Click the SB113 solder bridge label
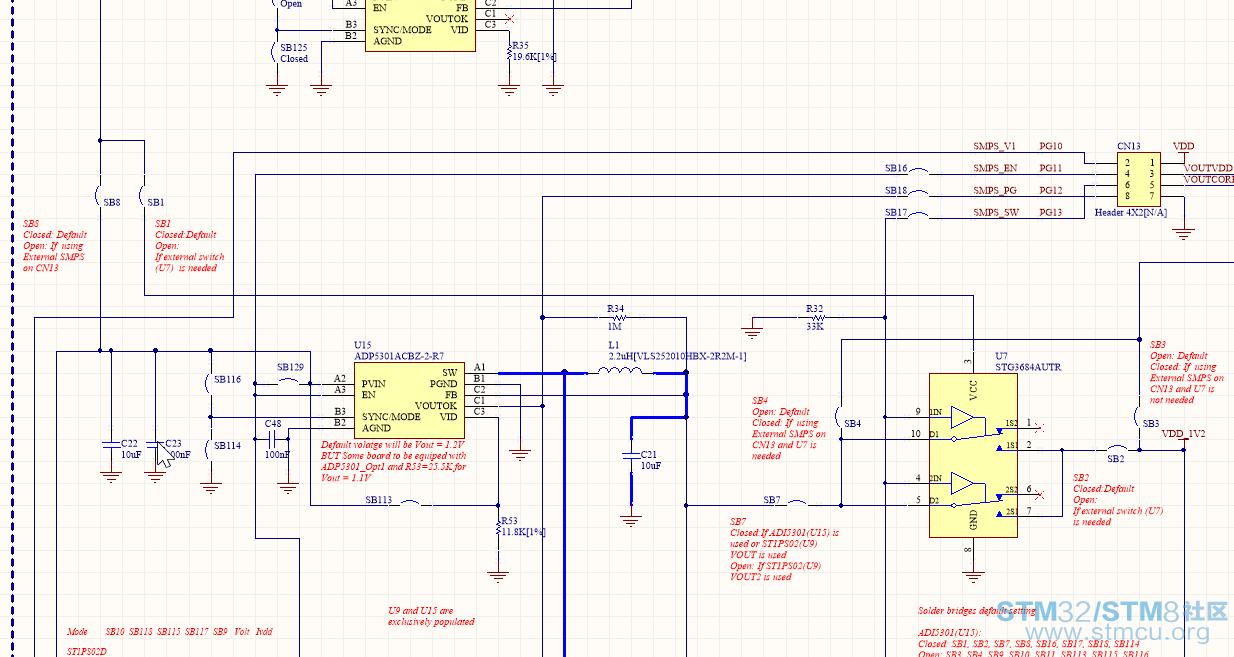The width and height of the screenshot is (1234, 657). [379, 500]
